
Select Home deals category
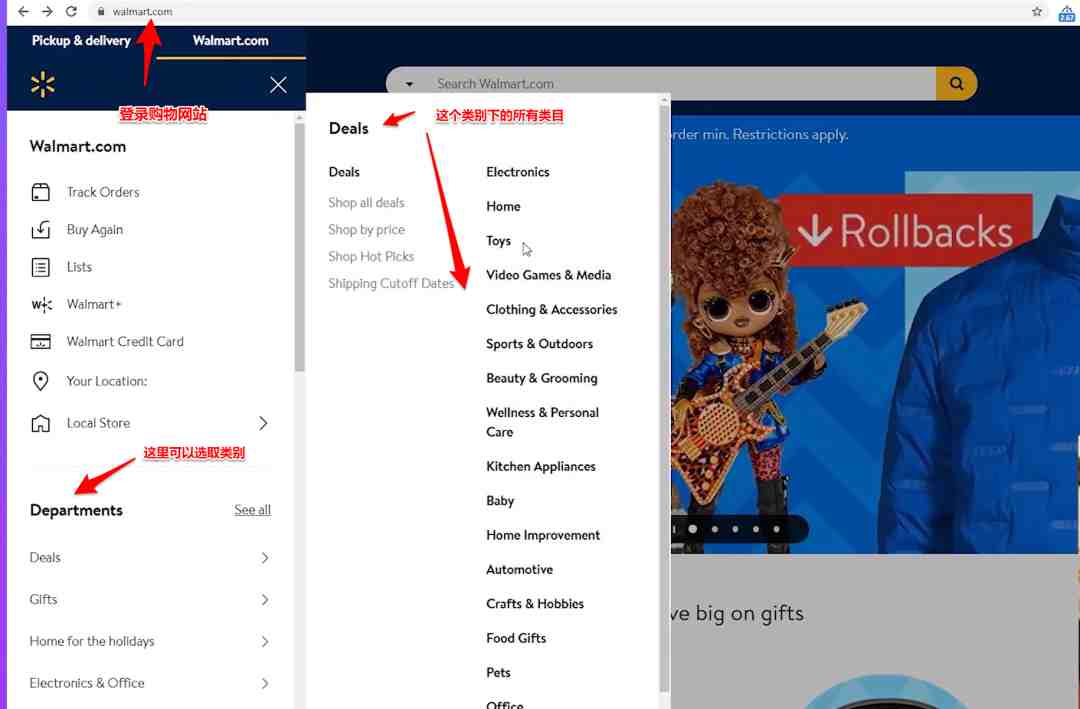coord(503,207)
